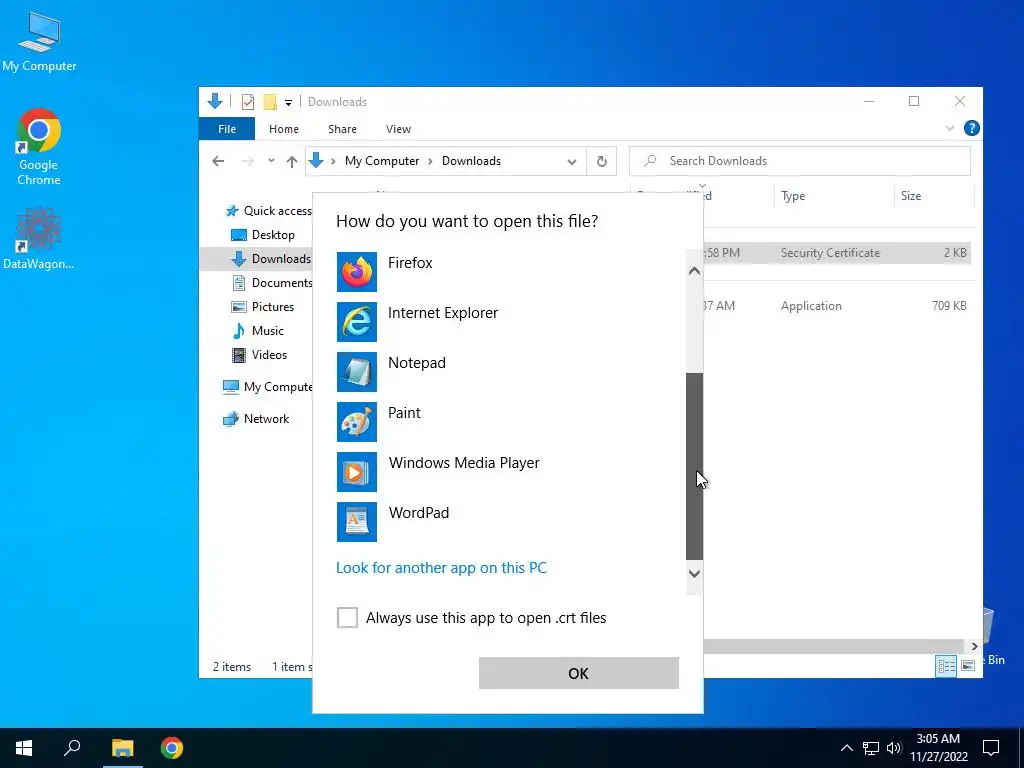1024x768 pixels.
Task: Open the taskbar search magnifier
Action: (72, 748)
